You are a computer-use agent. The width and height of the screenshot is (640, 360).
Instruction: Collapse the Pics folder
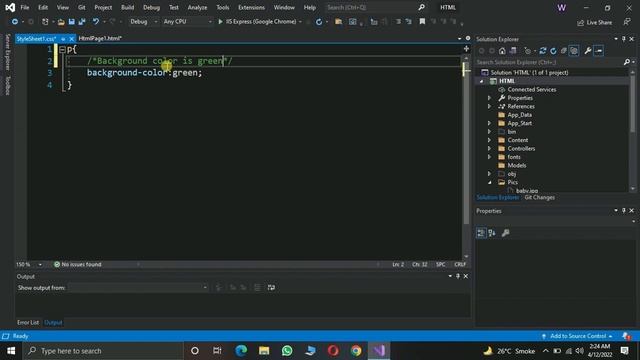click(489, 182)
